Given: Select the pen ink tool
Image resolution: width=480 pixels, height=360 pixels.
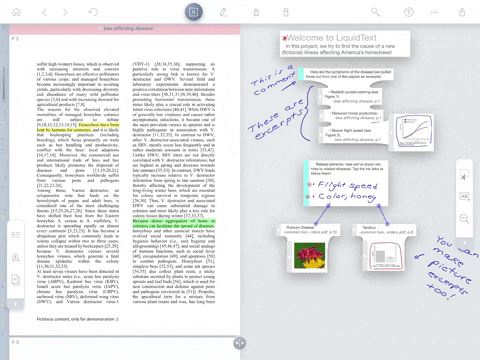Looking at the screenshot, I should 223,12.
